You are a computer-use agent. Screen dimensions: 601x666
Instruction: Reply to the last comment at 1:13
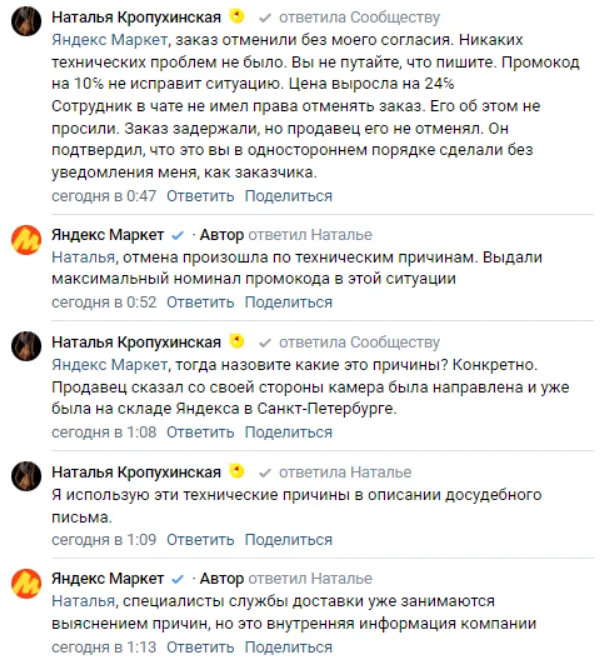pos(200,647)
